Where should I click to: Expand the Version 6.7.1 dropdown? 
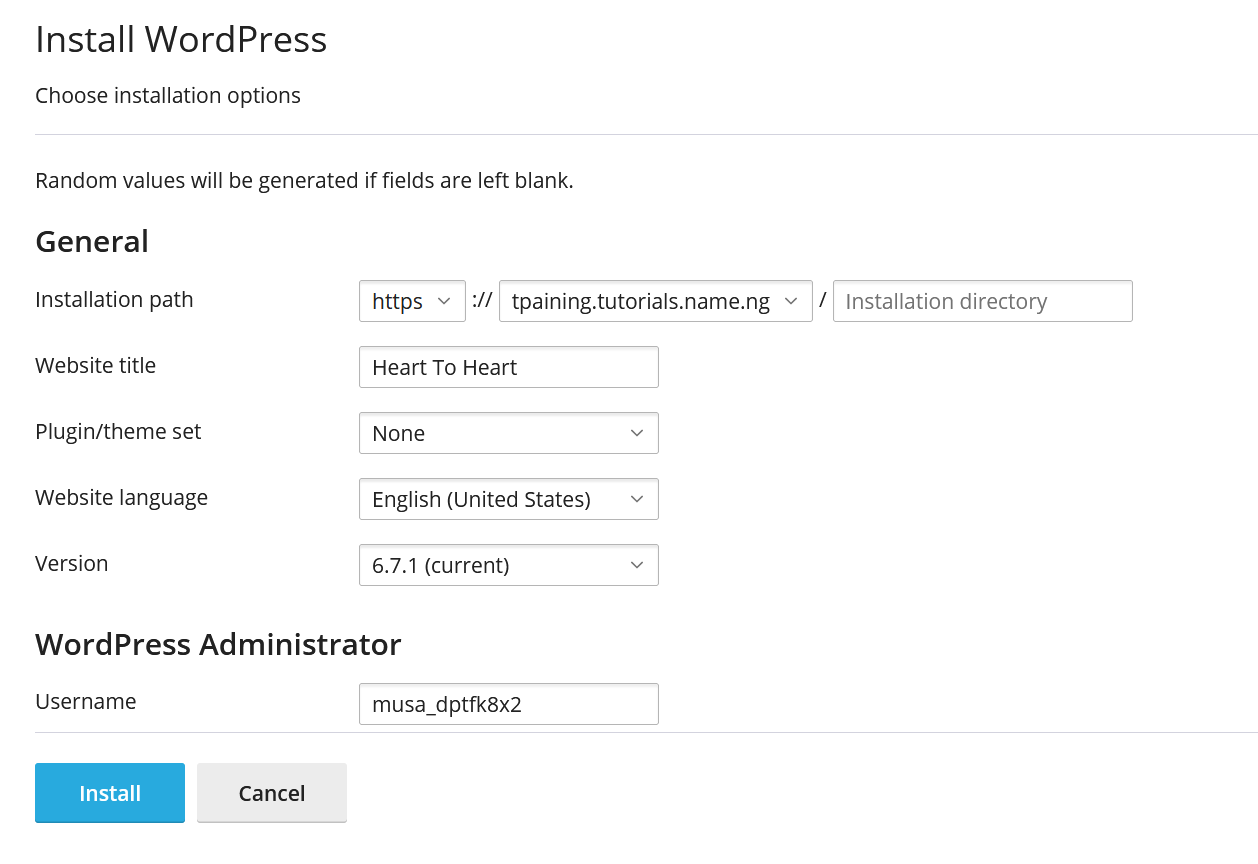pos(509,565)
